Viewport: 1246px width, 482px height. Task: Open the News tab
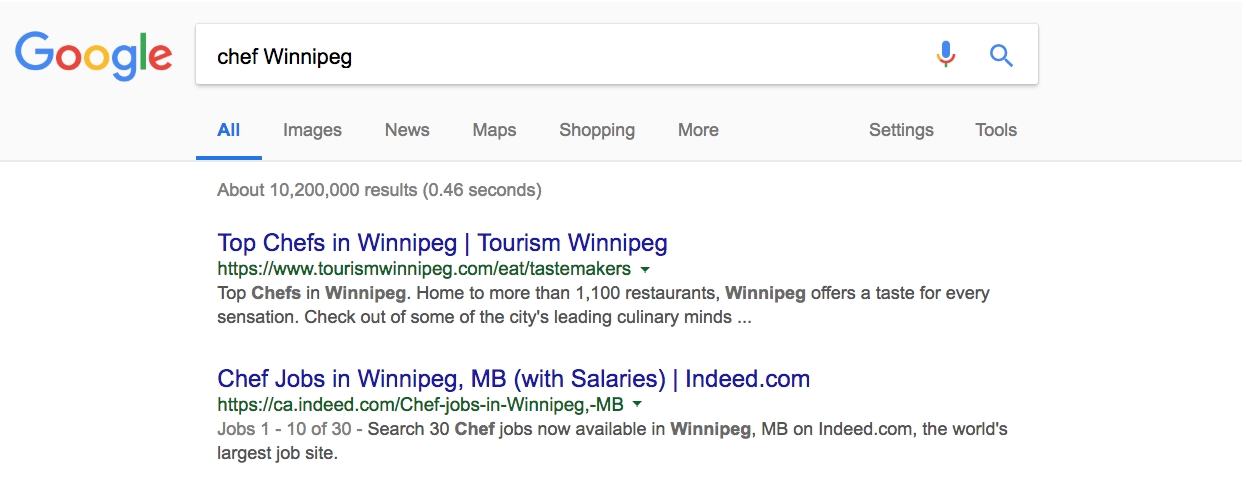(x=407, y=130)
